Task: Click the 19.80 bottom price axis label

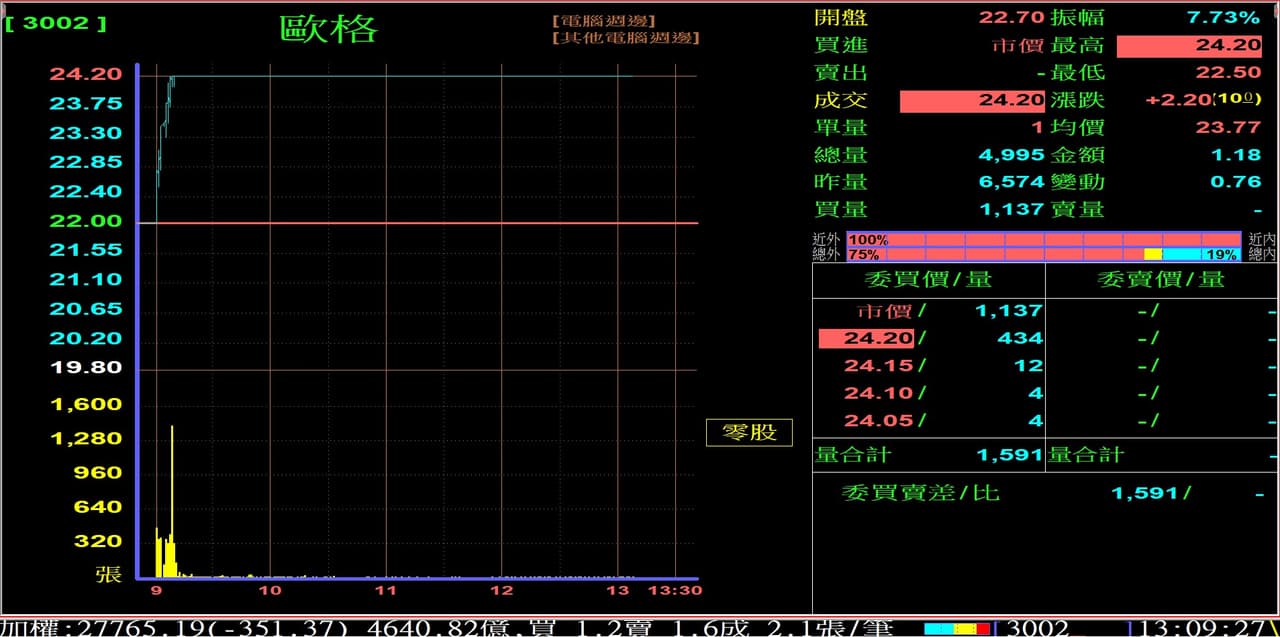Action: coord(86,367)
